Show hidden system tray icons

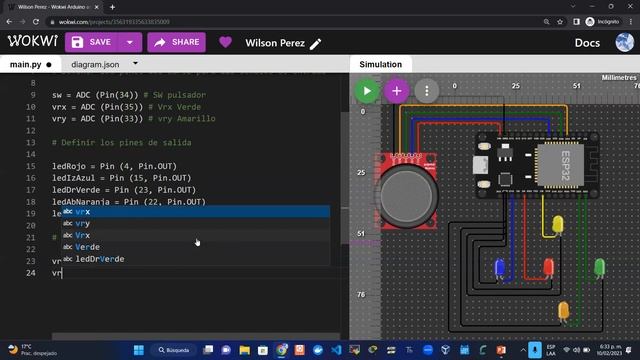coord(523,350)
